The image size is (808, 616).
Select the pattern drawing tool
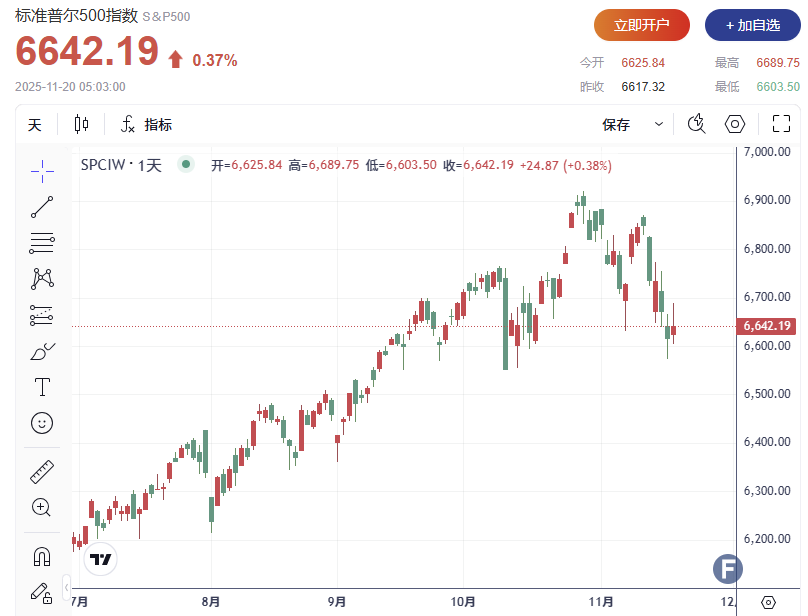[x=42, y=278]
